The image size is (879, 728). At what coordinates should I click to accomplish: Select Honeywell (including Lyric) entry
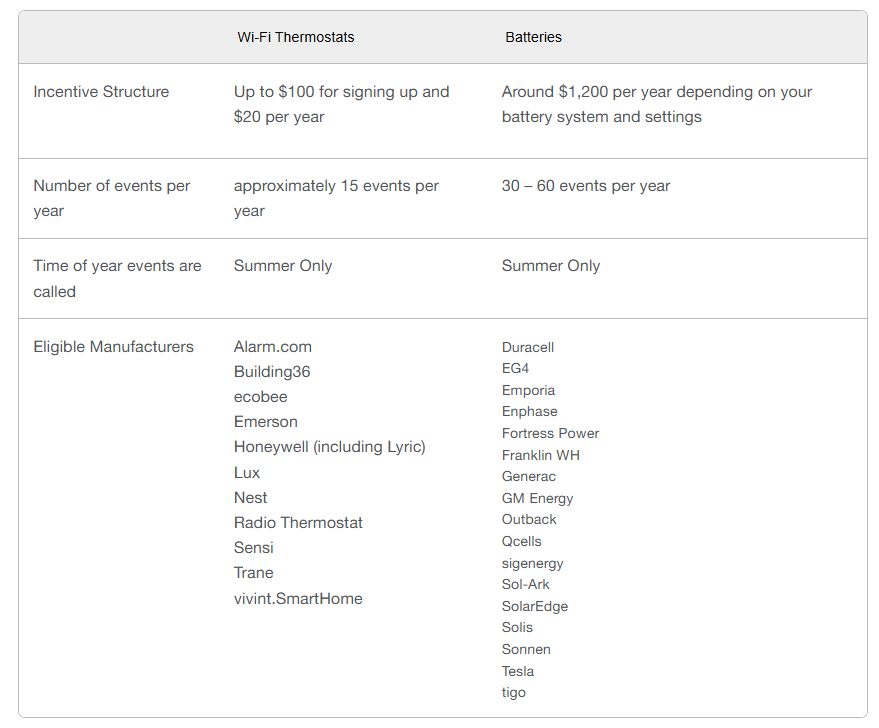330,447
